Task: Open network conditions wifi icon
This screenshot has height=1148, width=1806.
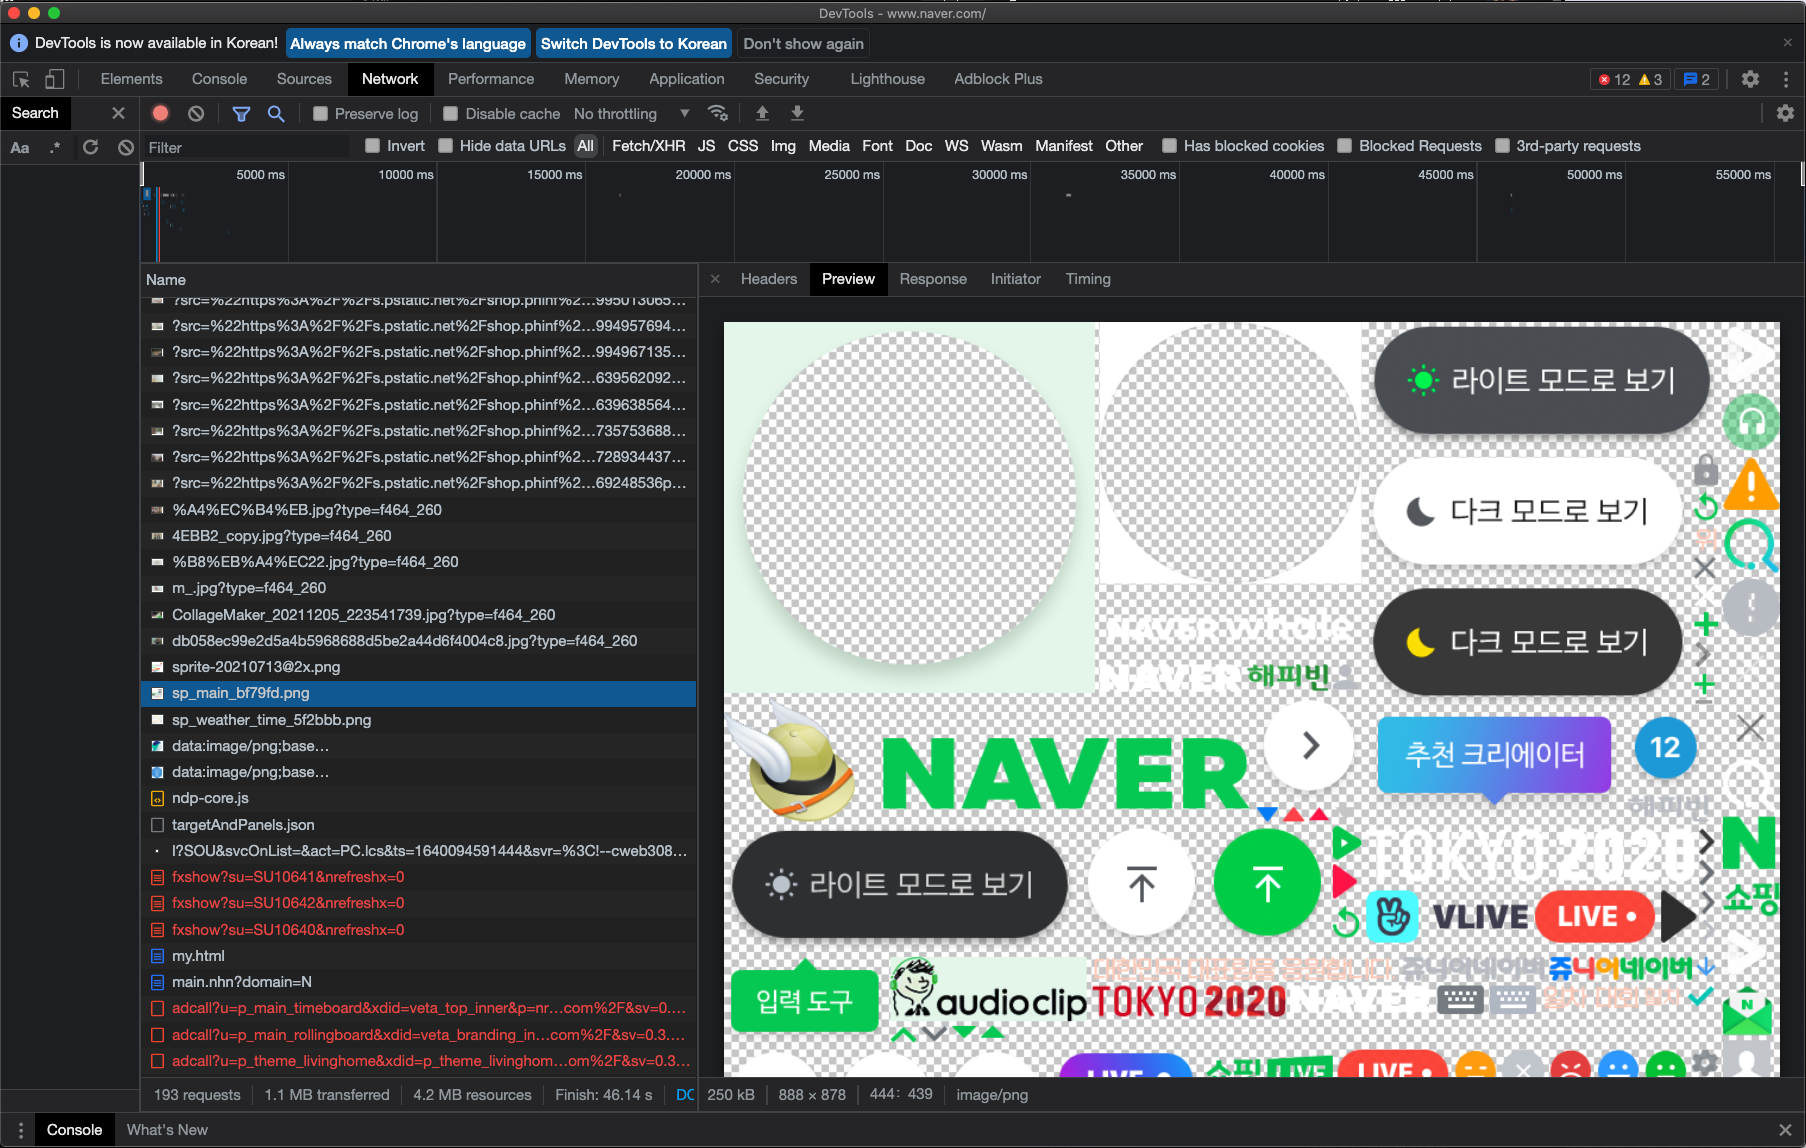Action: [x=717, y=113]
